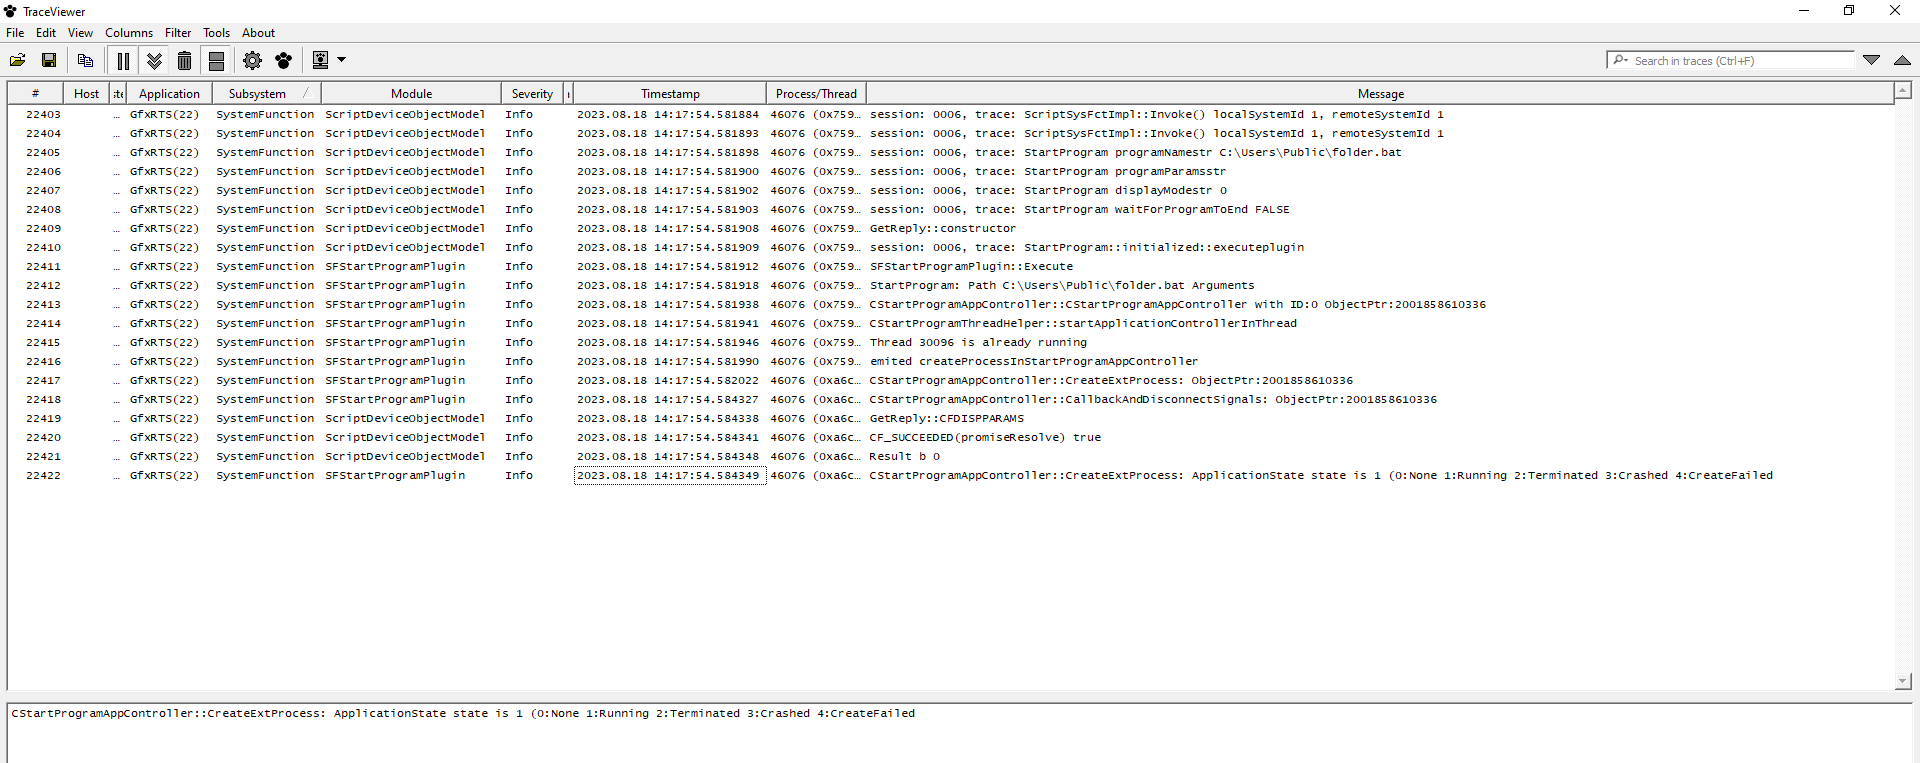Click the Severity column header
Image resolution: width=1920 pixels, height=763 pixels.
532,94
